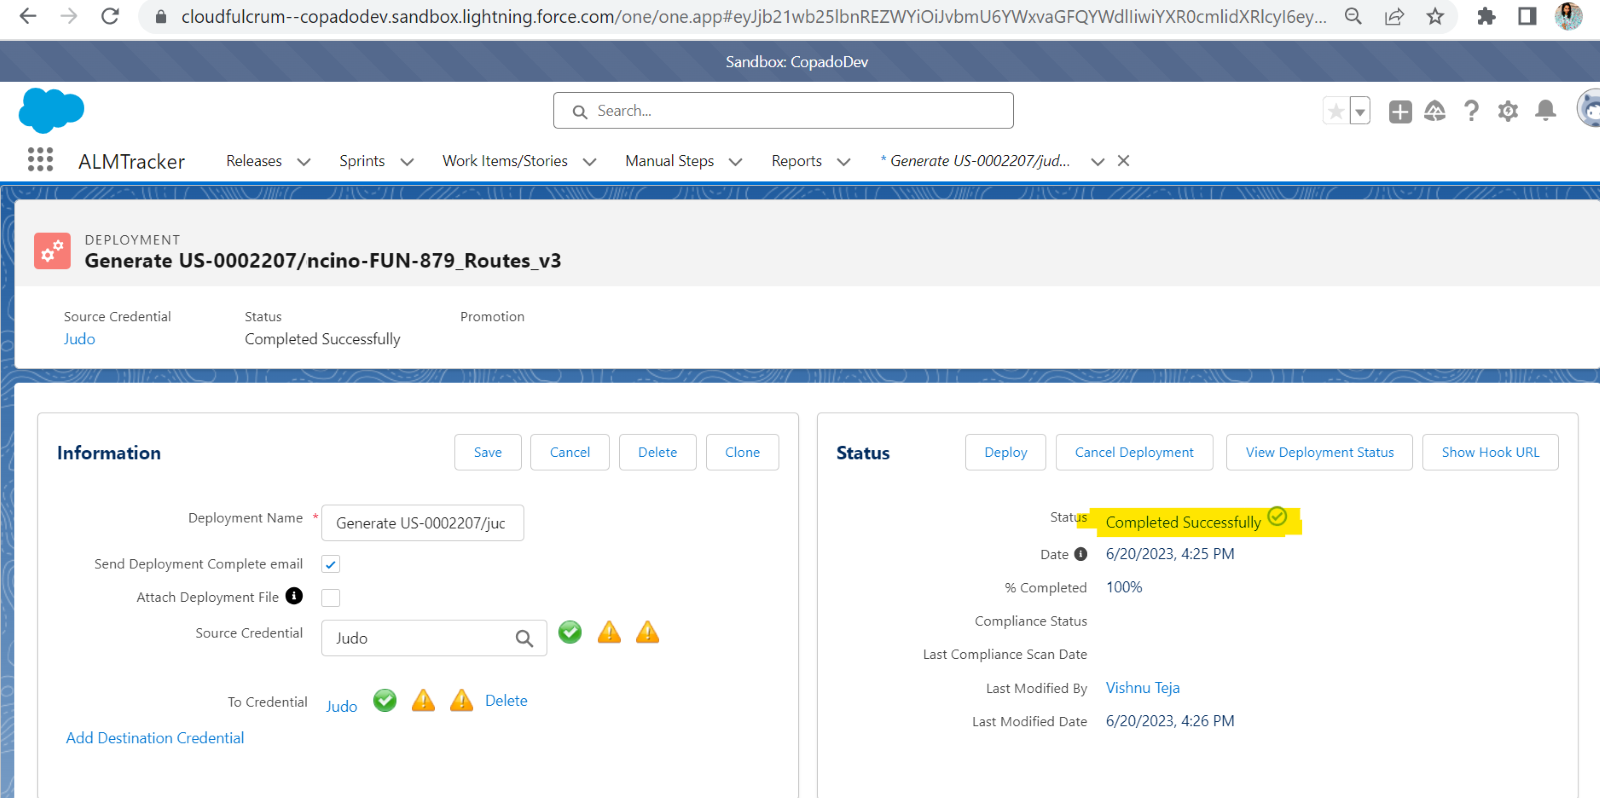Click Delete link in To Credential row
This screenshot has height=798, width=1600.
click(506, 701)
